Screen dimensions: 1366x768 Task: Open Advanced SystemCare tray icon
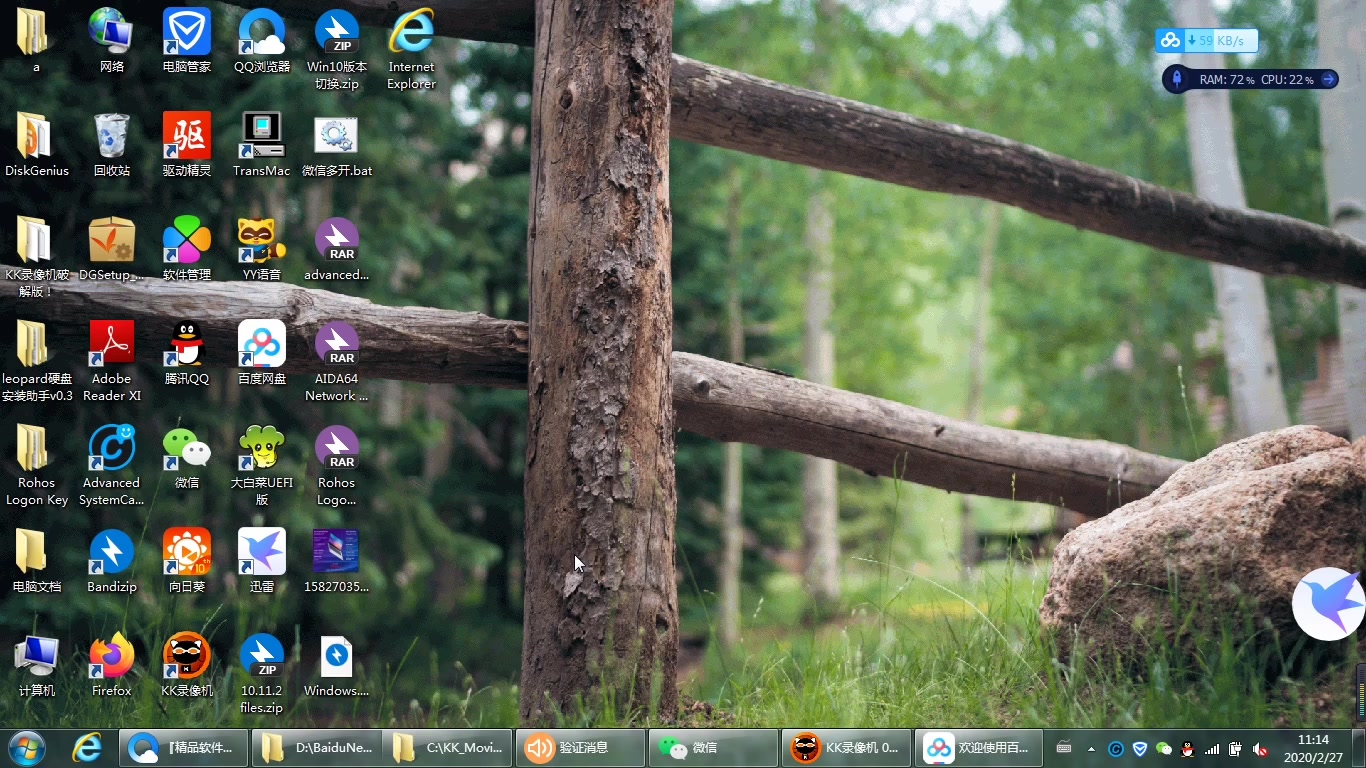point(1116,748)
